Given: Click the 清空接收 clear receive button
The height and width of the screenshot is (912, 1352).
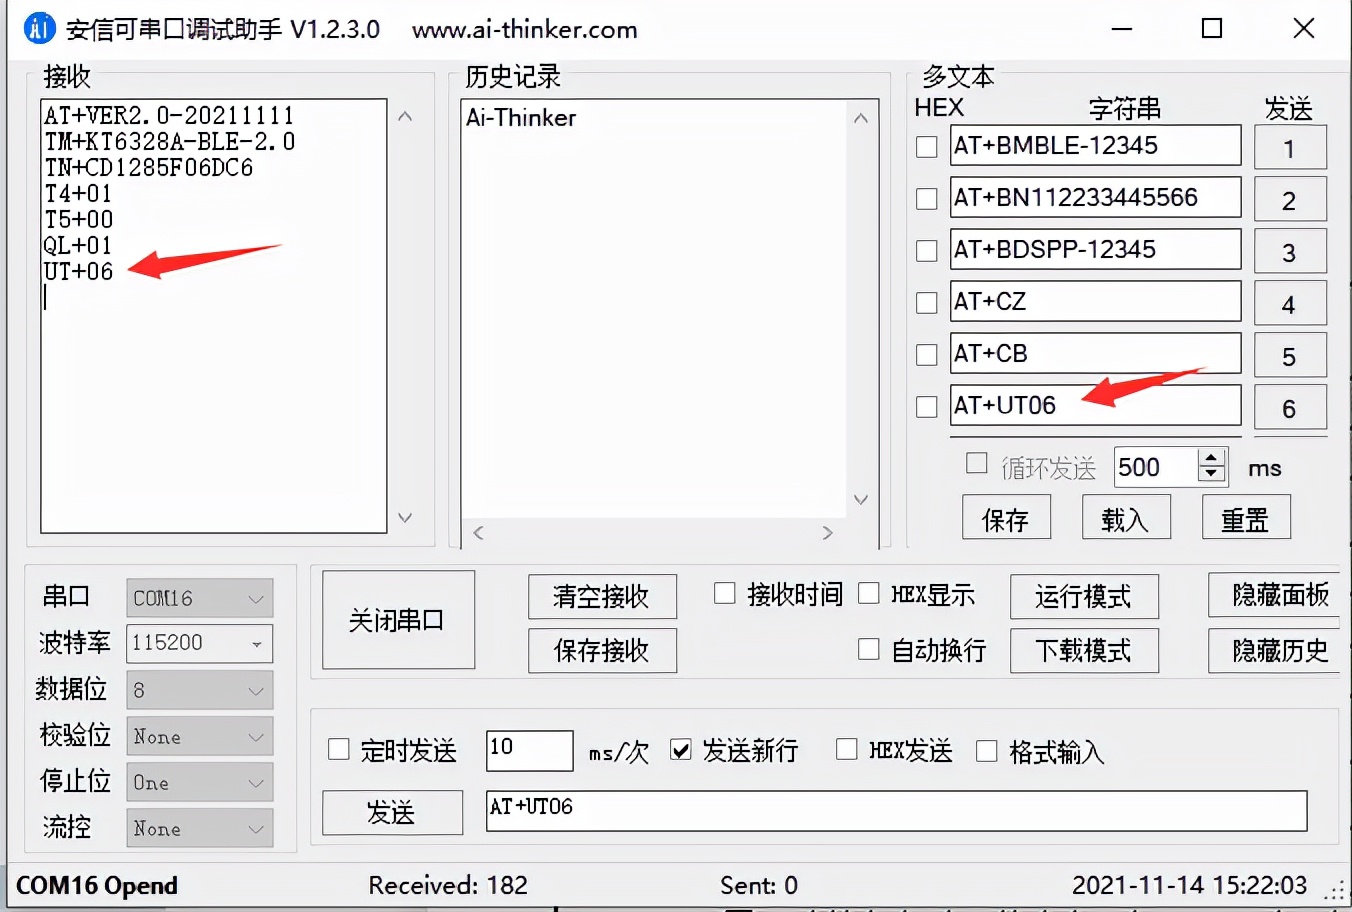Looking at the screenshot, I should click(602, 596).
